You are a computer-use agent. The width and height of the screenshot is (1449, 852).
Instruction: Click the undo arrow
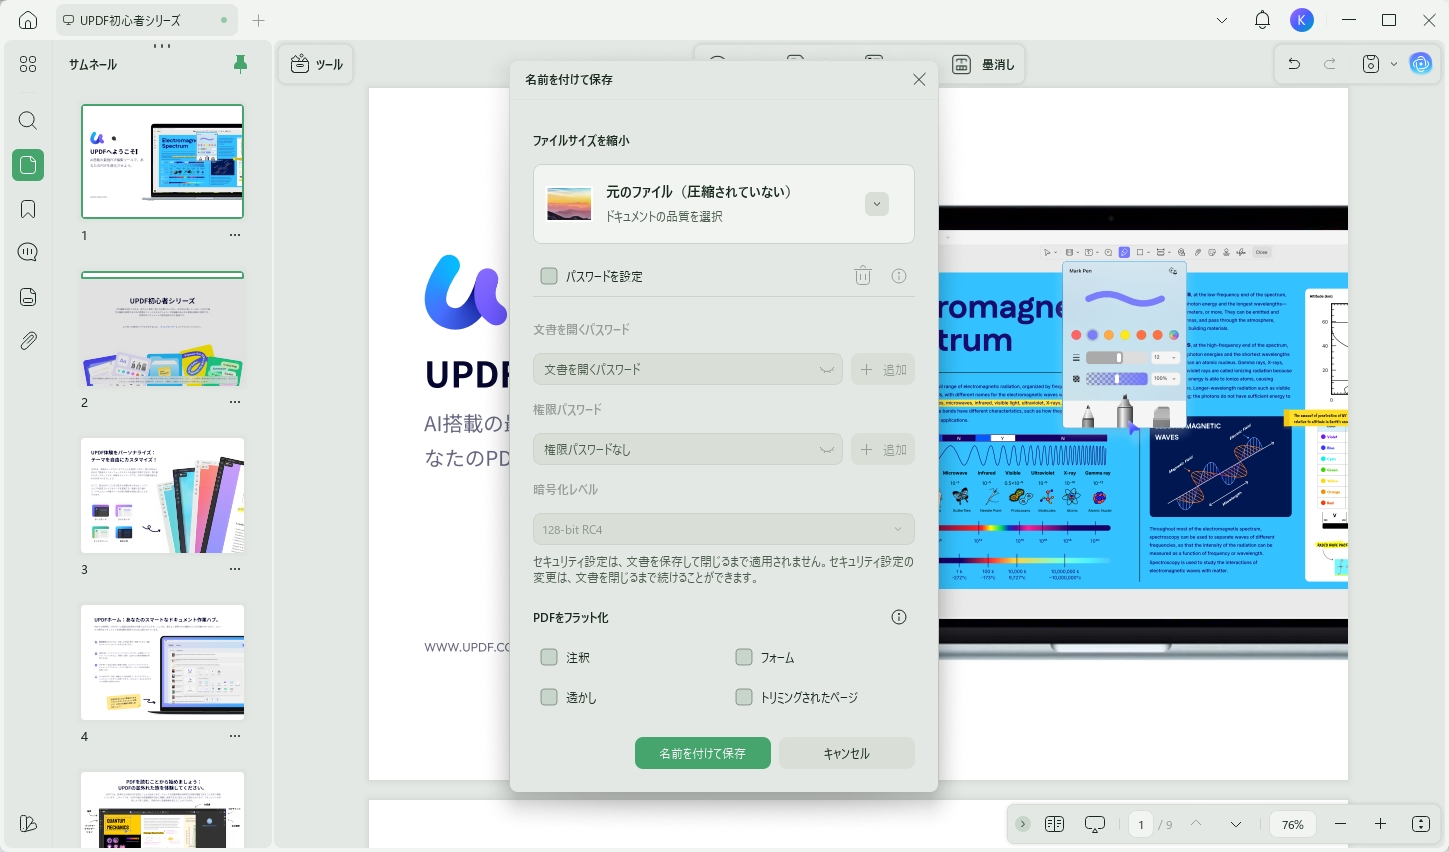pyautogui.click(x=1294, y=64)
